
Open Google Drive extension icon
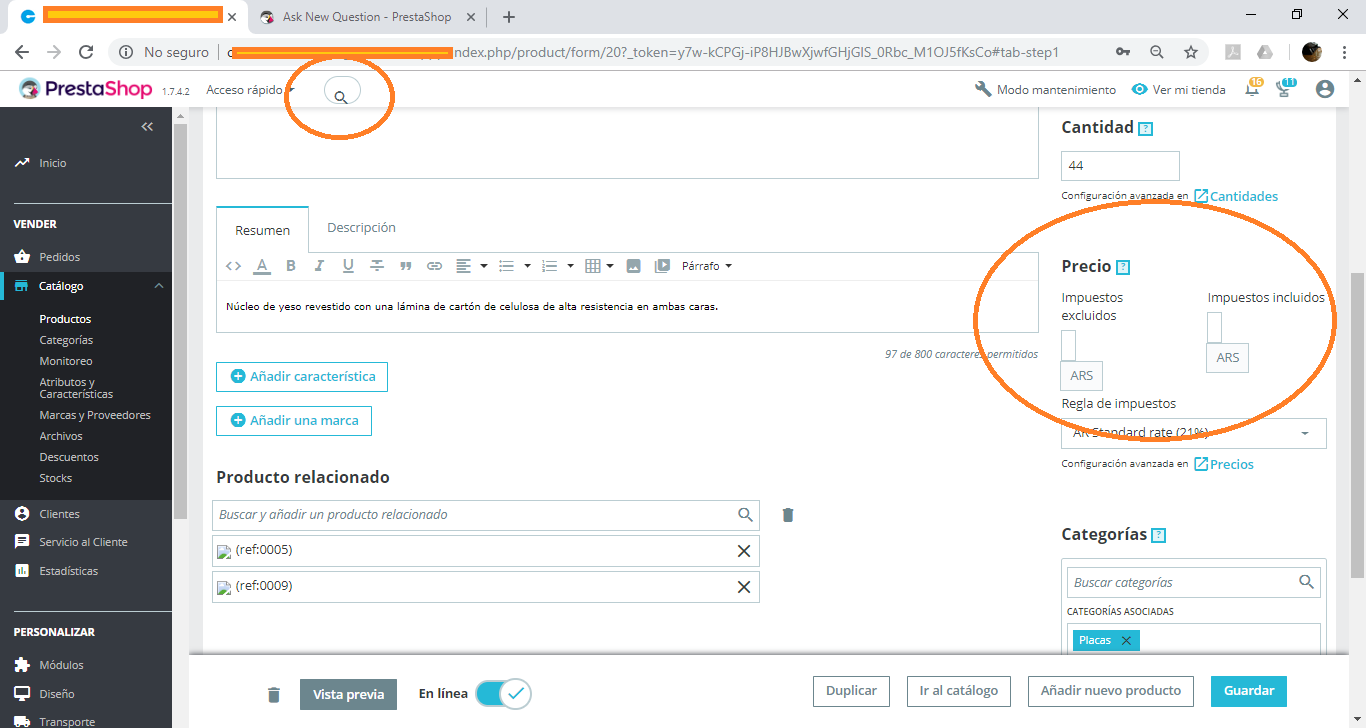[x=1265, y=52]
